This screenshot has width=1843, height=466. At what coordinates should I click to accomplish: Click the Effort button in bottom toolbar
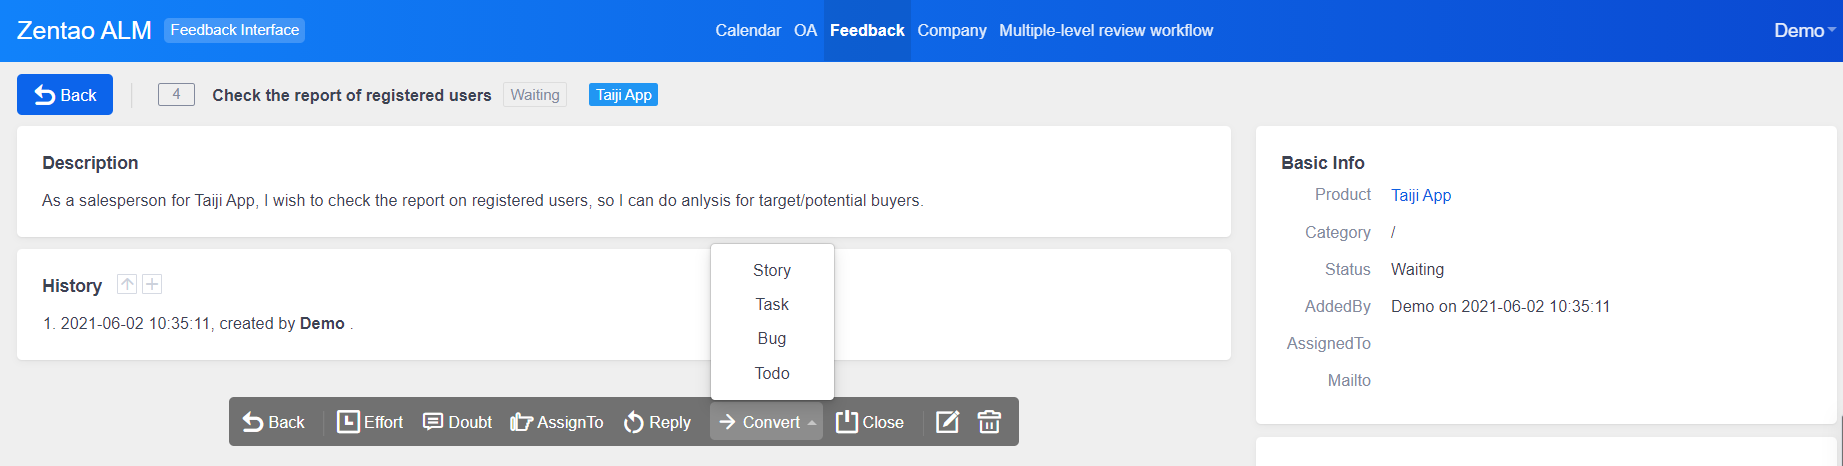tap(370, 422)
